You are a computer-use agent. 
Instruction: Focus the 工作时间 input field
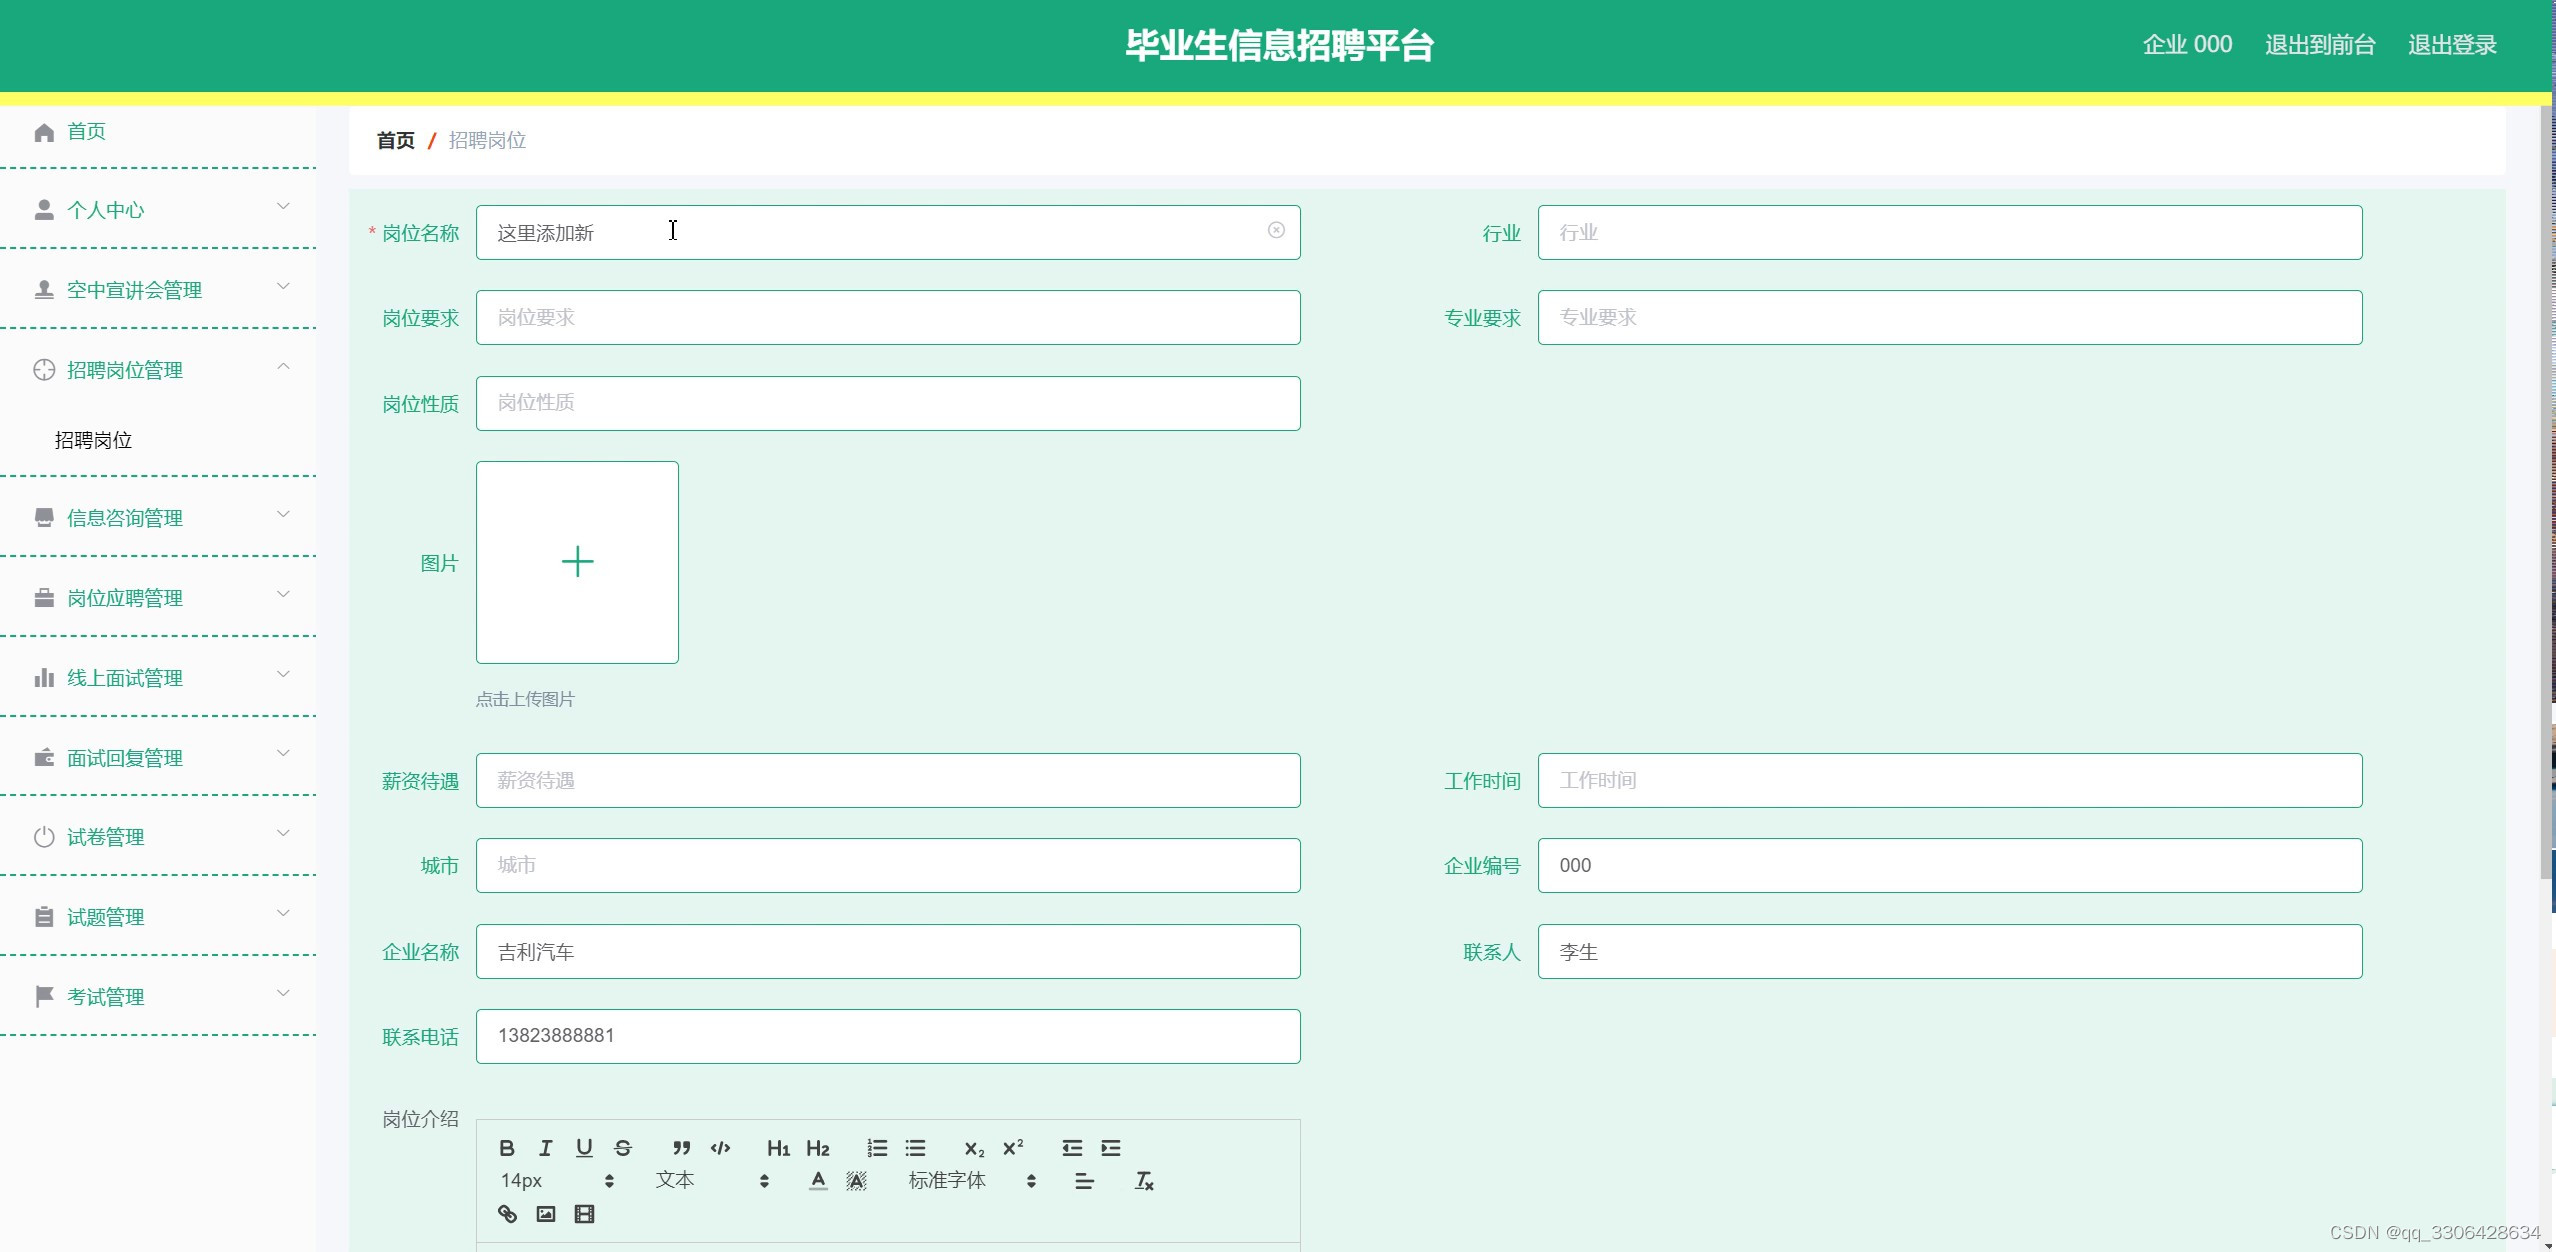pos(1950,780)
